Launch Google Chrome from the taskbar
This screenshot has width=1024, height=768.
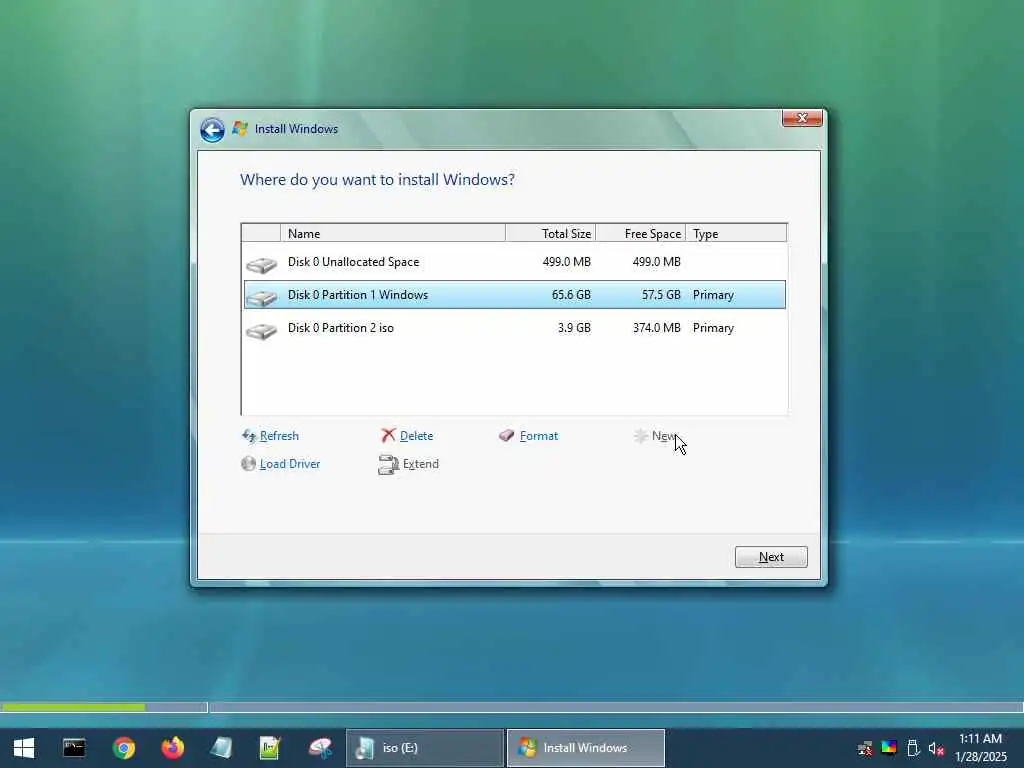123,748
